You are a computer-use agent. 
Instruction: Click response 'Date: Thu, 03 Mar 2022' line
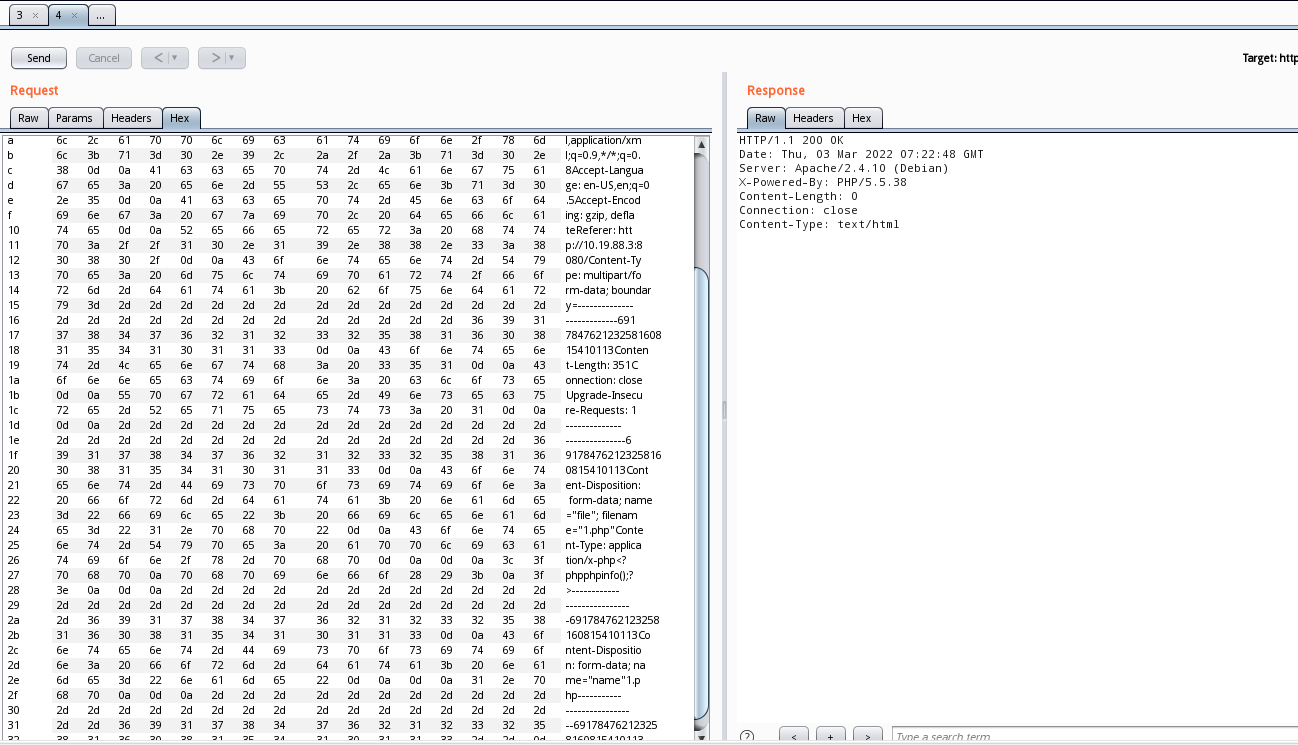861,155
